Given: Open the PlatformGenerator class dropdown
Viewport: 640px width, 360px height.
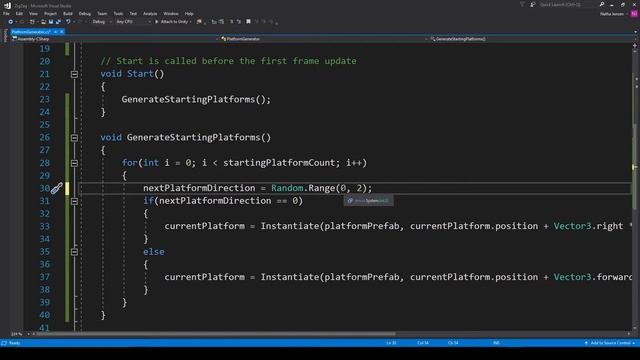Looking at the screenshot, I should point(324,39).
